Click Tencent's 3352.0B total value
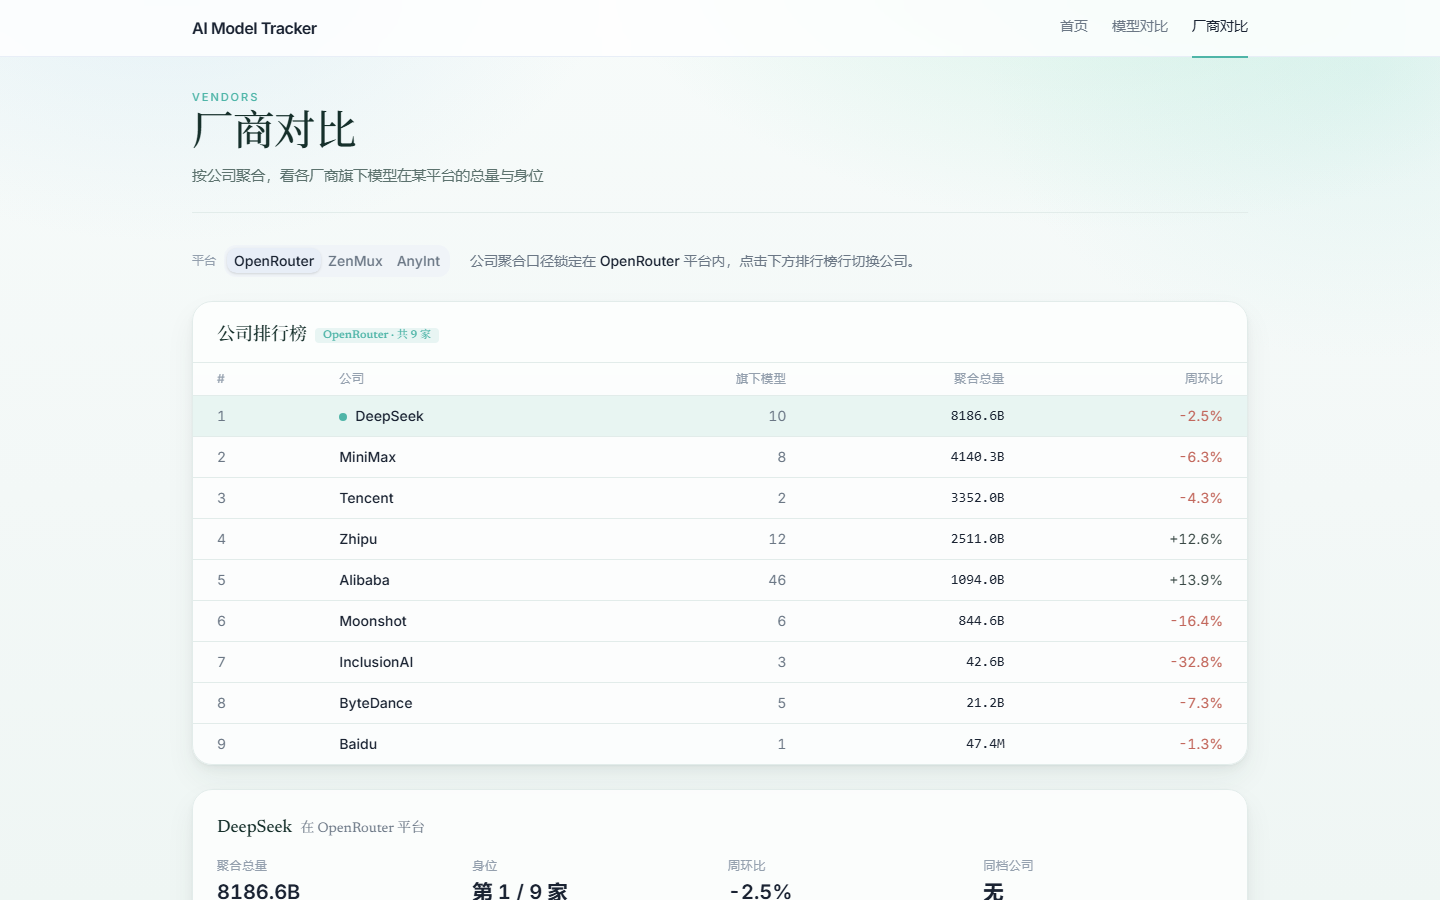Viewport: 1440px width, 900px height. [977, 498]
